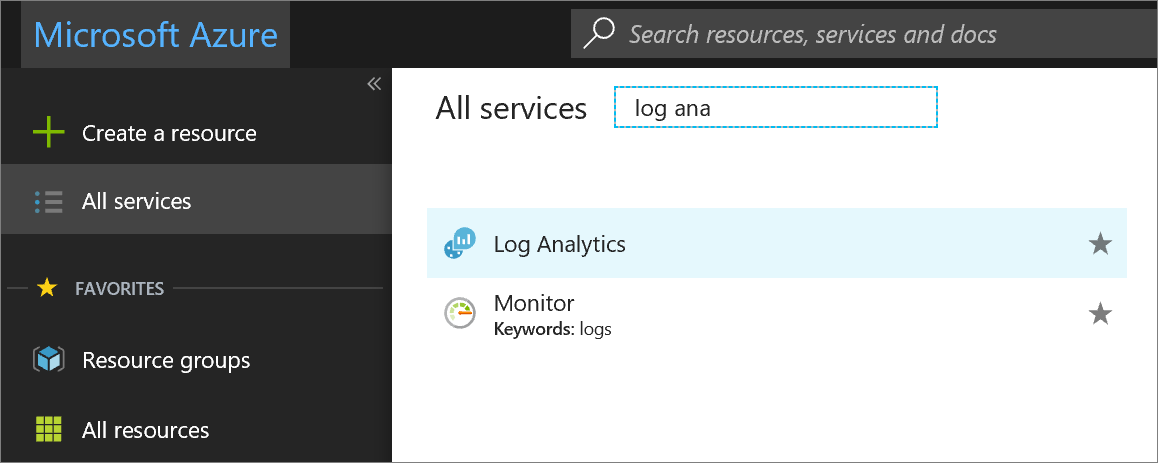This screenshot has height=463, width=1158.
Task: Click the magnifier icon in search bar
Action: point(598,34)
